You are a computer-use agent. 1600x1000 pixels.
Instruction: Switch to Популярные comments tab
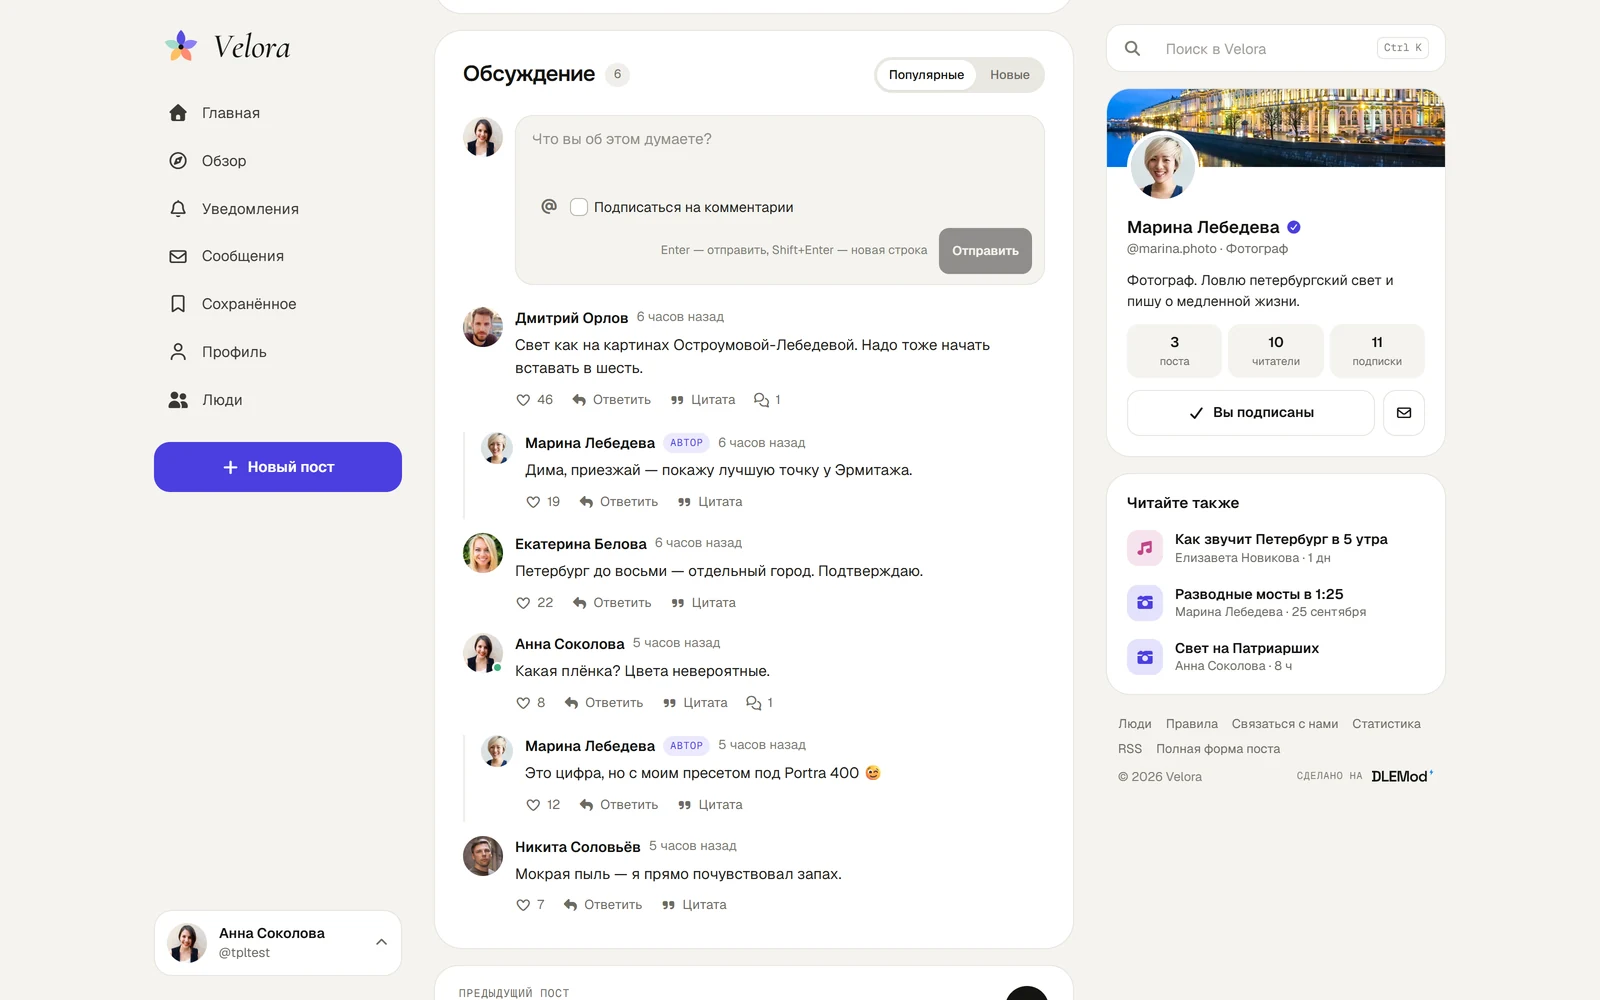[x=926, y=75]
